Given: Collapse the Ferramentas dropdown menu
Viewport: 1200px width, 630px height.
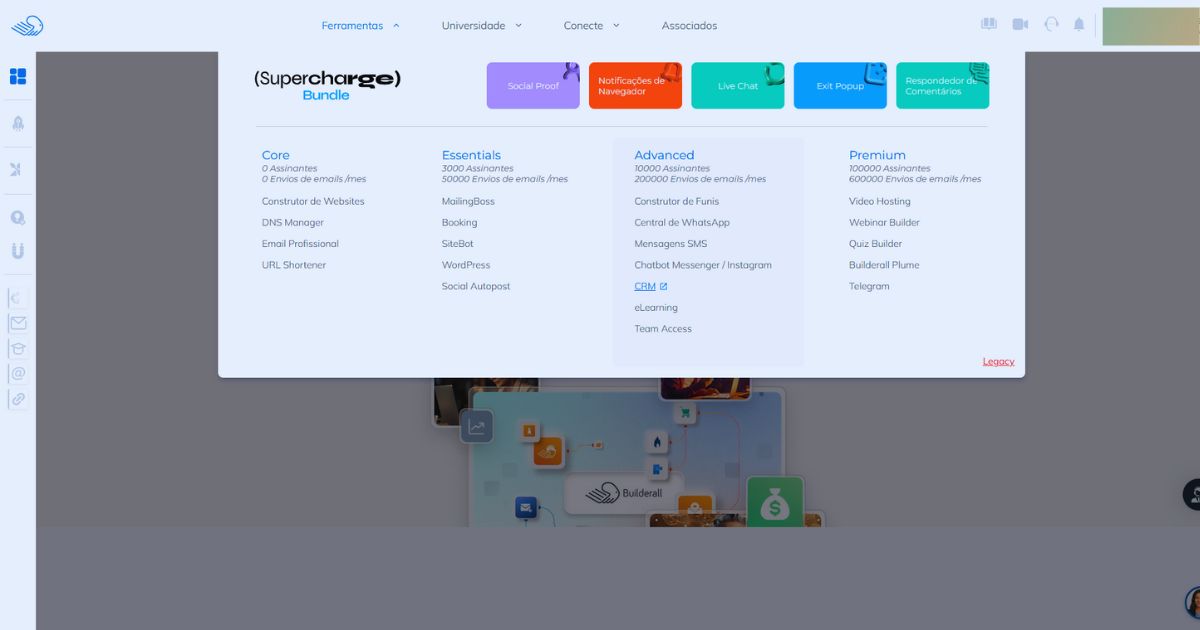Looking at the screenshot, I should point(361,26).
